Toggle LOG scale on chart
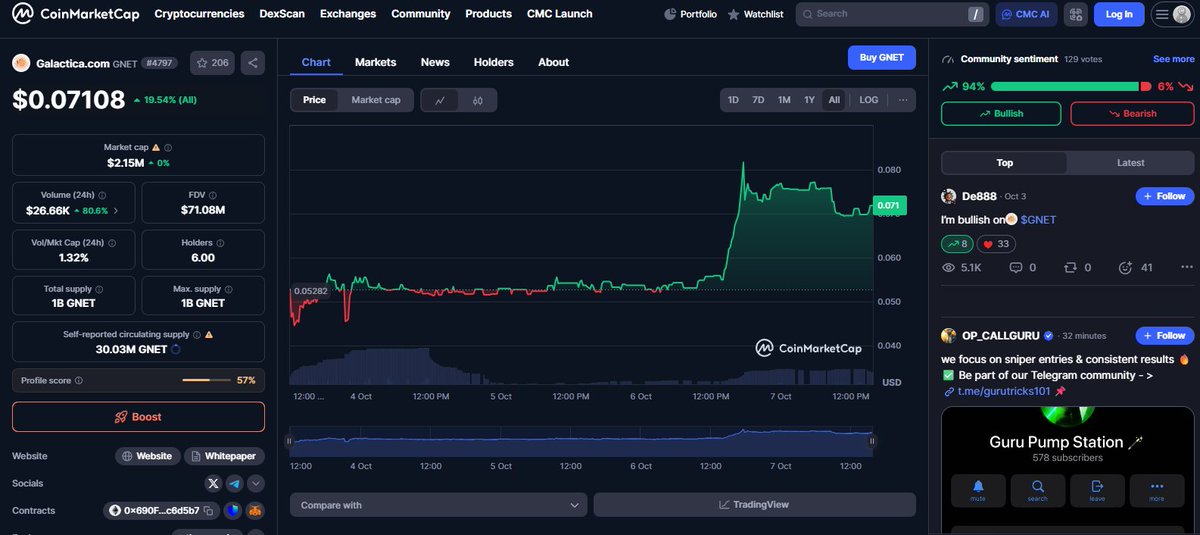The height and width of the screenshot is (535, 1200). [869, 100]
